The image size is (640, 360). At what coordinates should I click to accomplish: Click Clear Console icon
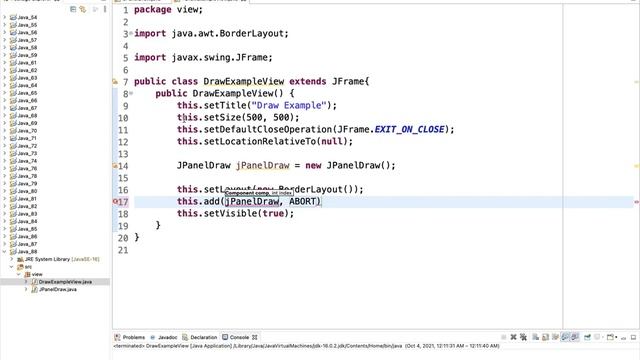click(x=536, y=337)
